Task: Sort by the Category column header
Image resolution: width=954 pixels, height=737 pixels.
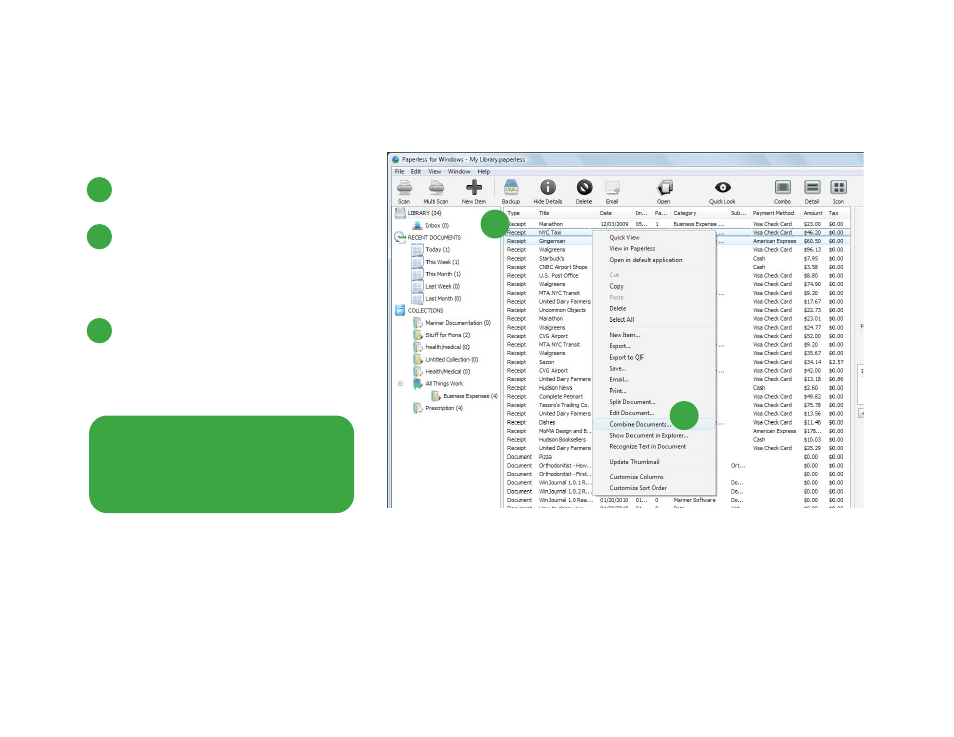Action: tap(700, 213)
